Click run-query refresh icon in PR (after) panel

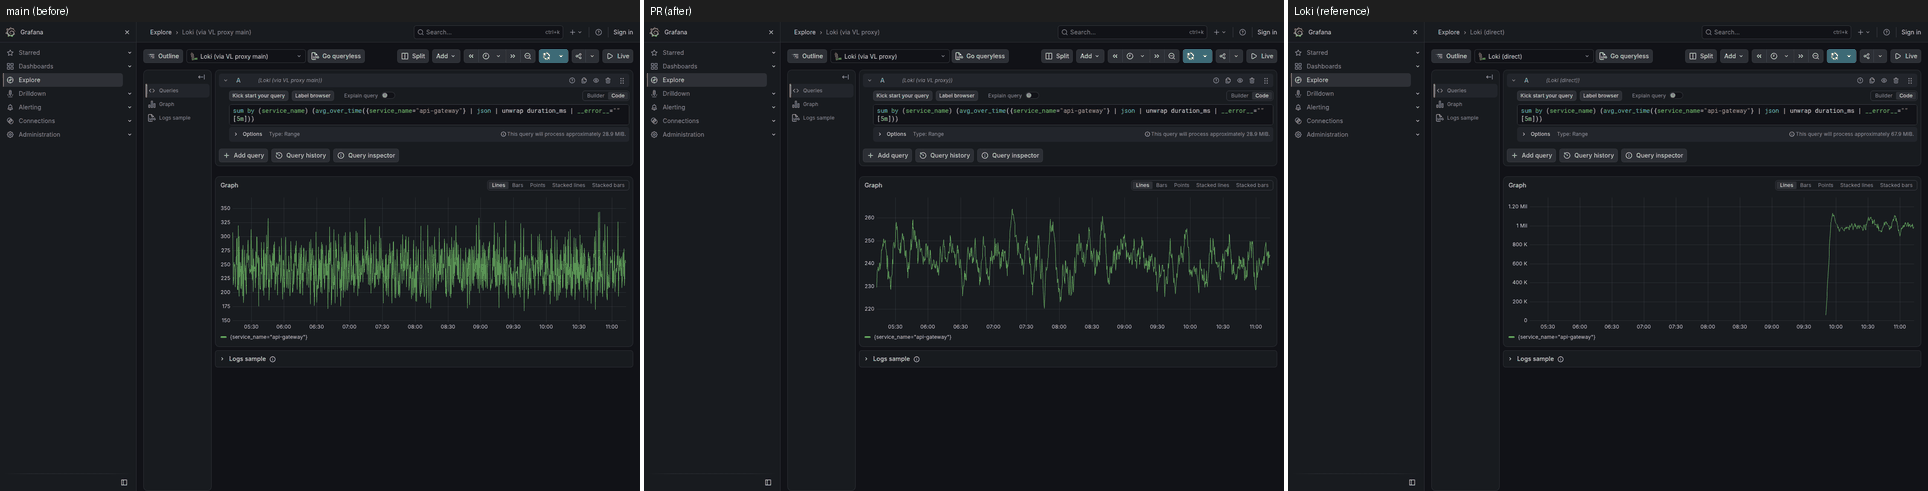[1190, 56]
